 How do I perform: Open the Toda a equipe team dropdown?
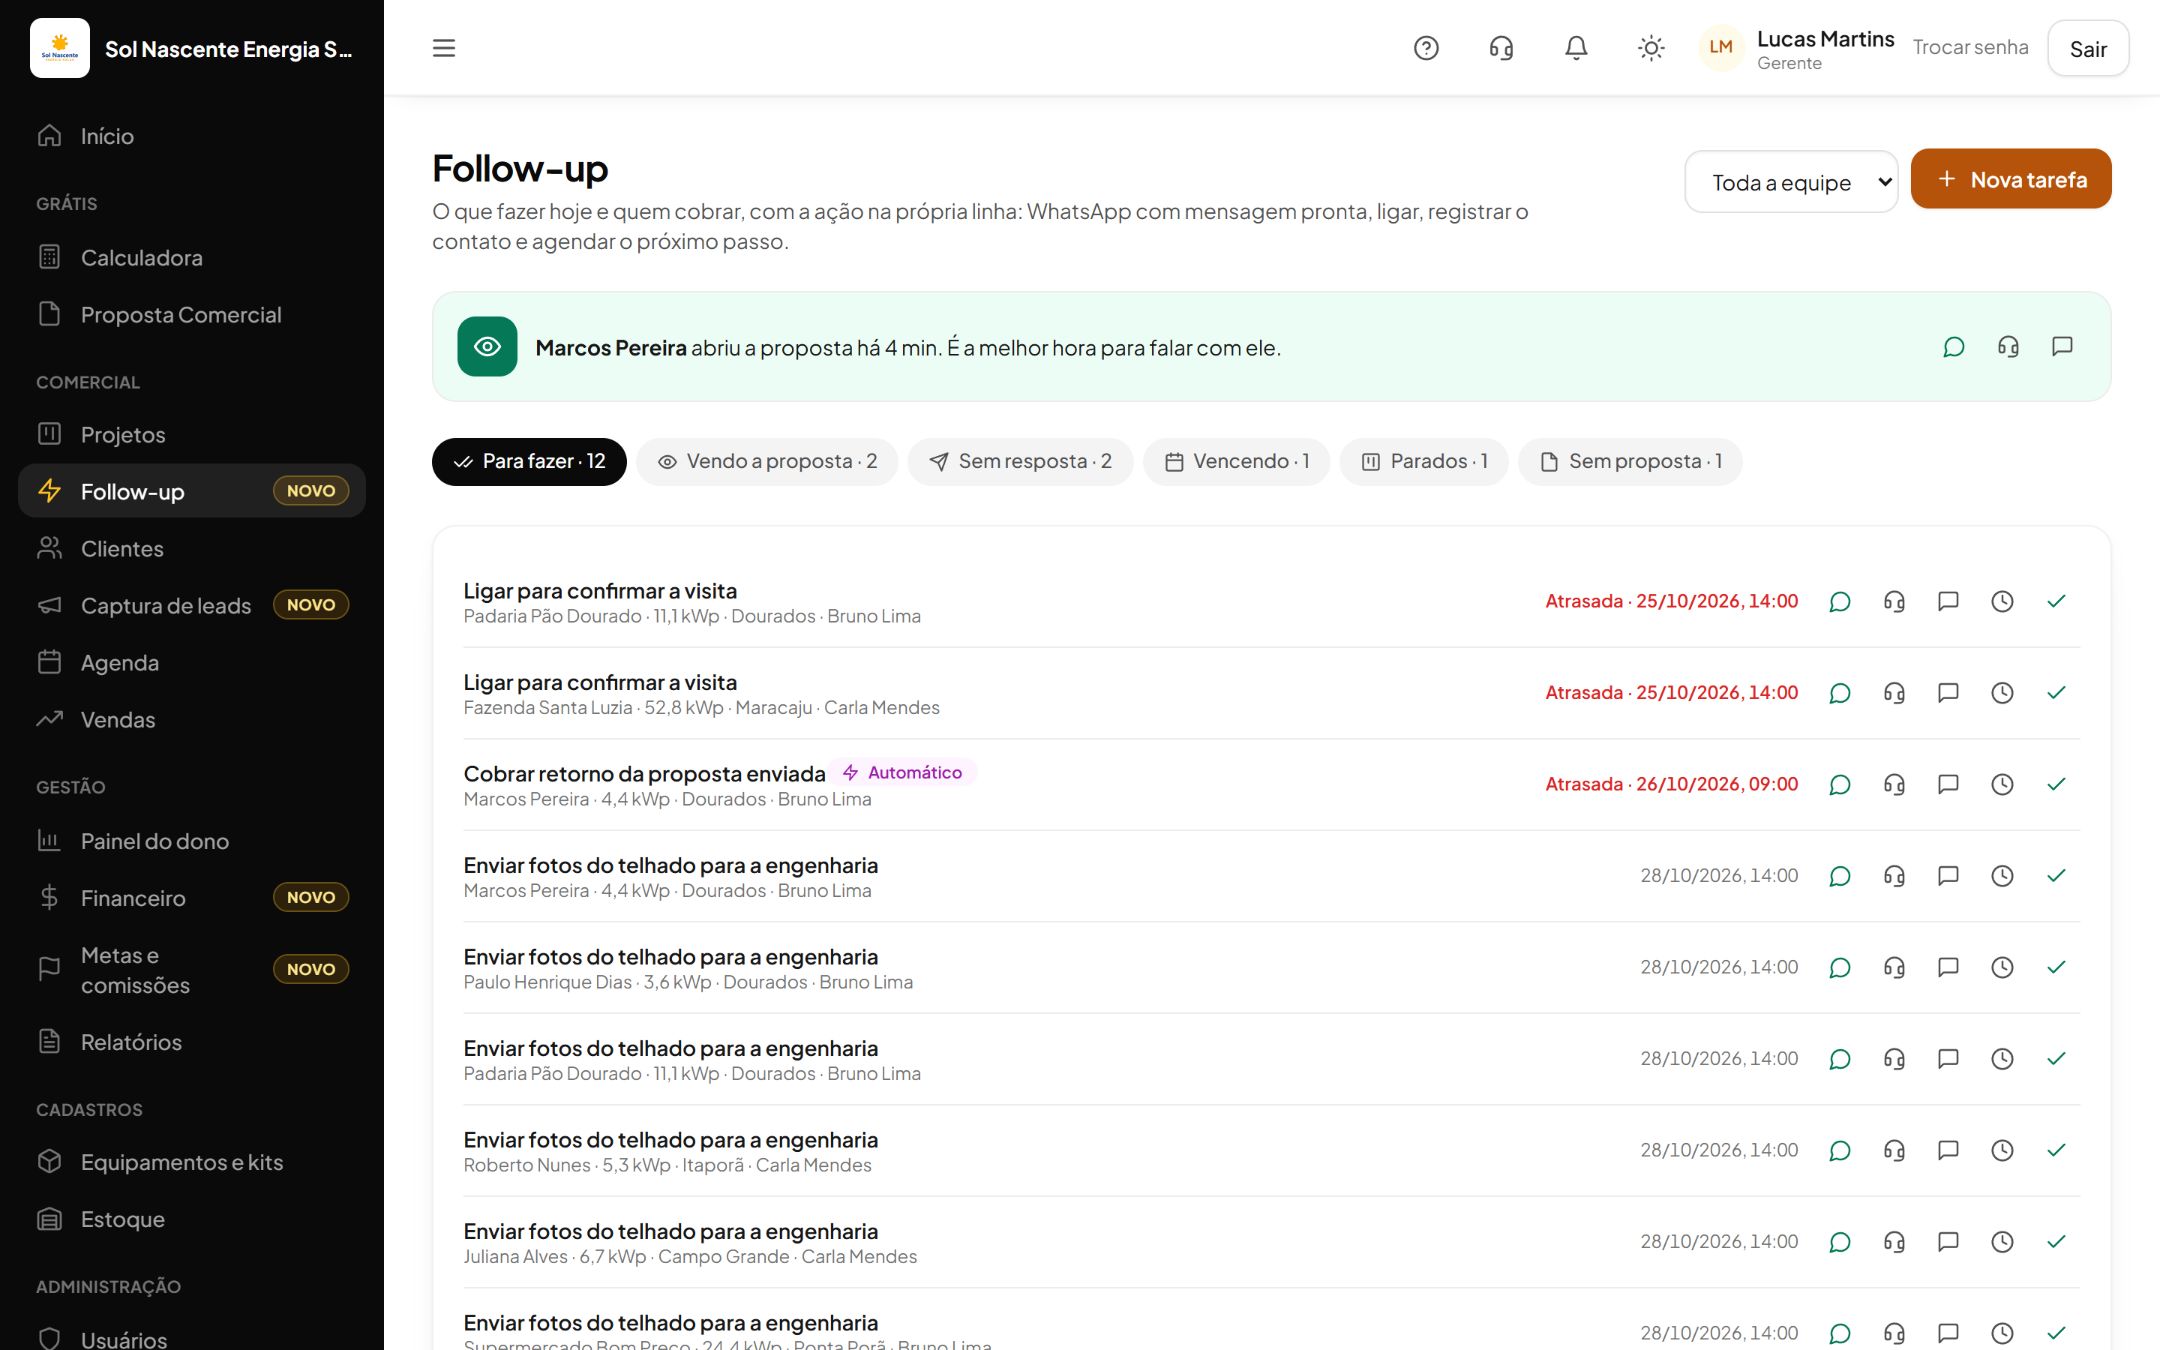pyautogui.click(x=1791, y=182)
